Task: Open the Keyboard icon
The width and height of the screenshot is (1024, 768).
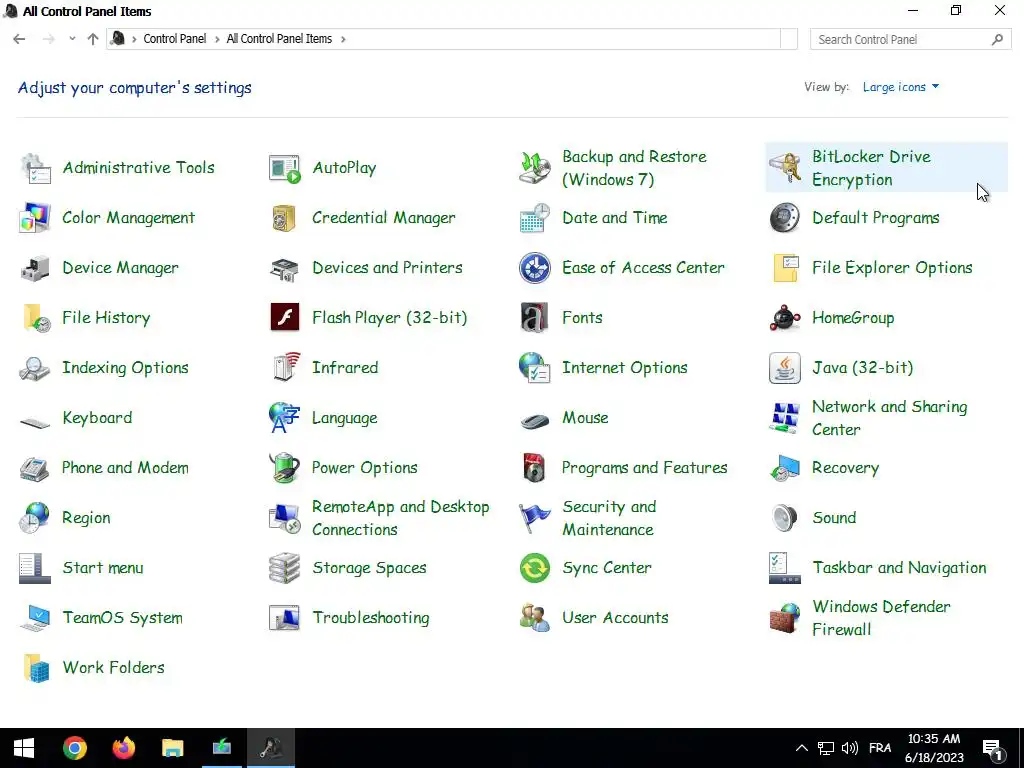Action: [35, 422]
